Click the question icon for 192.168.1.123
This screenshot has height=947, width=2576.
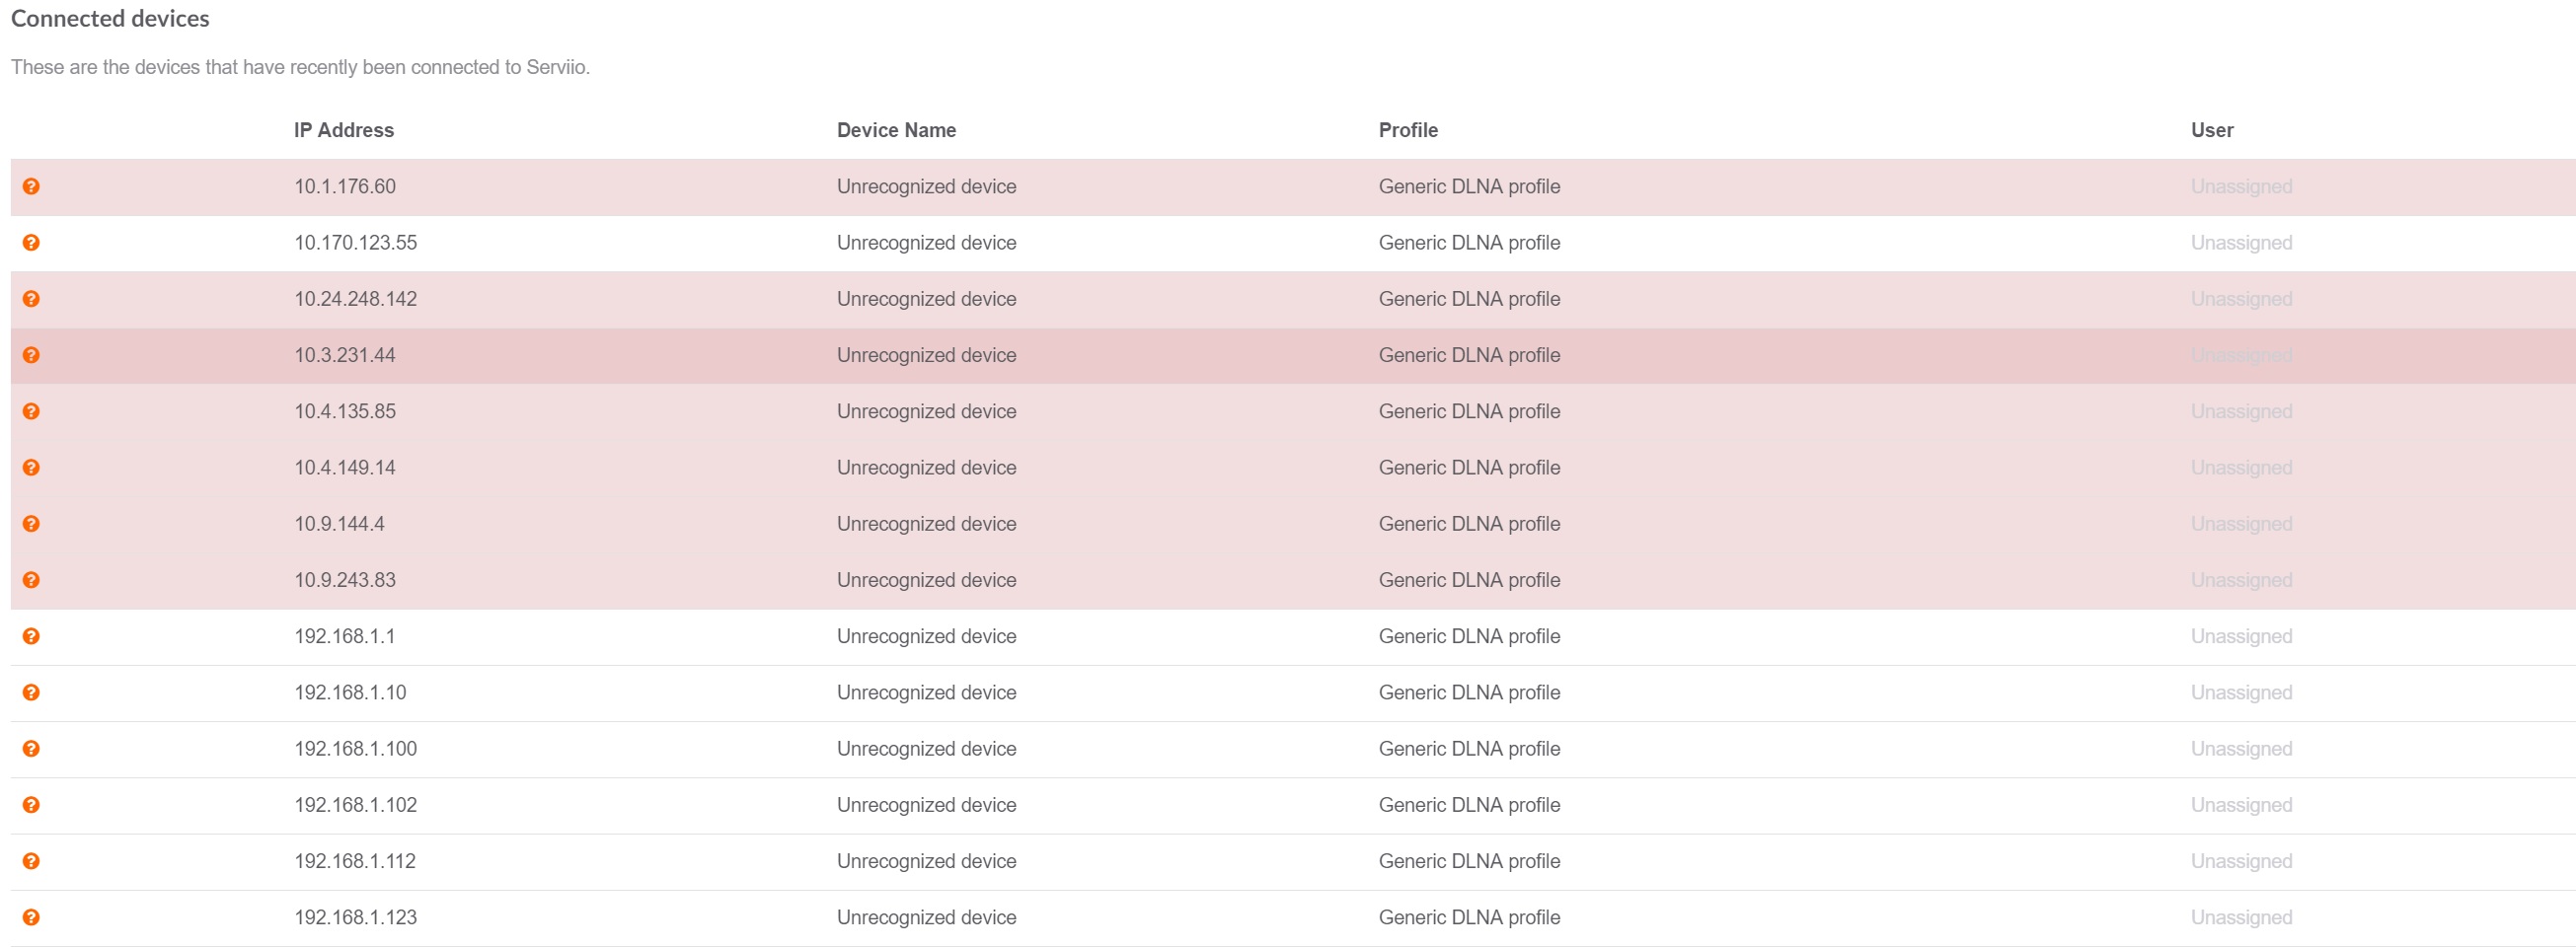[31, 917]
